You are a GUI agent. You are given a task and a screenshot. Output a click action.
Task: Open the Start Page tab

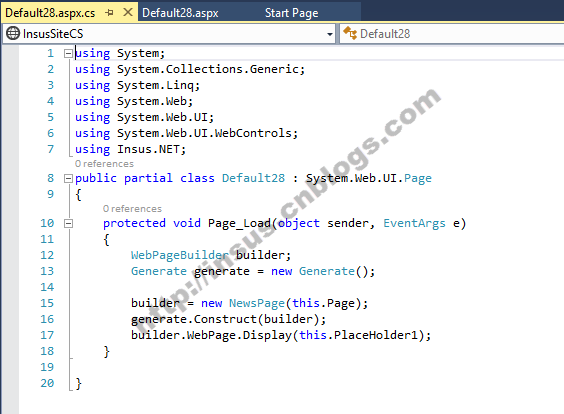291,13
